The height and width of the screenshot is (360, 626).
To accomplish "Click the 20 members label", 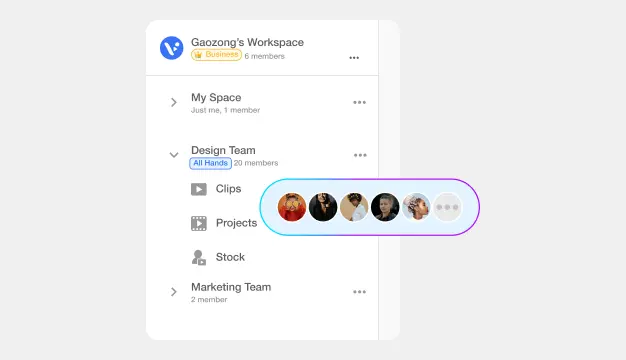I will point(256,163).
